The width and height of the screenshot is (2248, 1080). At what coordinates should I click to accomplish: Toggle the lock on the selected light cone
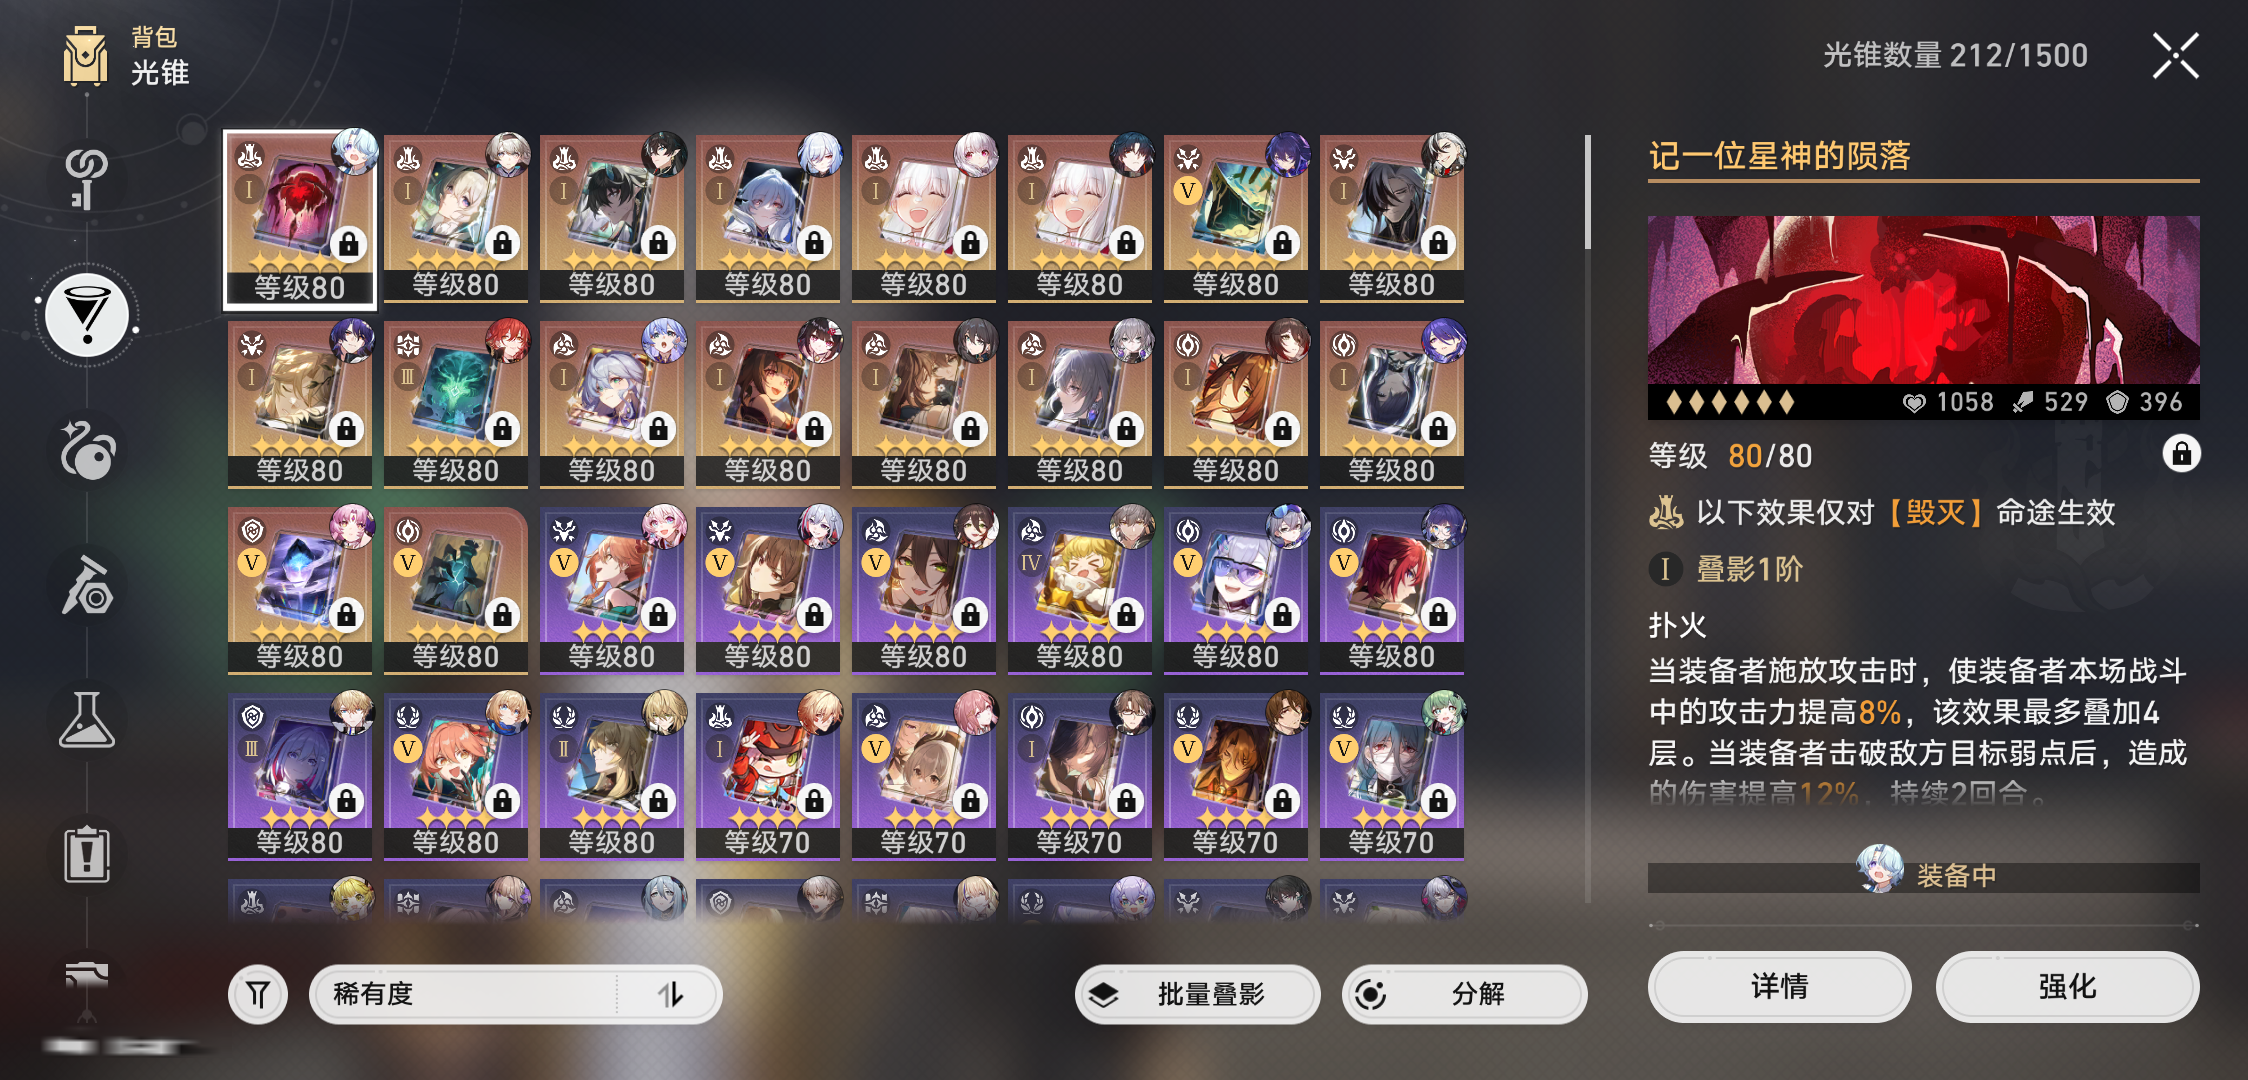(2181, 454)
